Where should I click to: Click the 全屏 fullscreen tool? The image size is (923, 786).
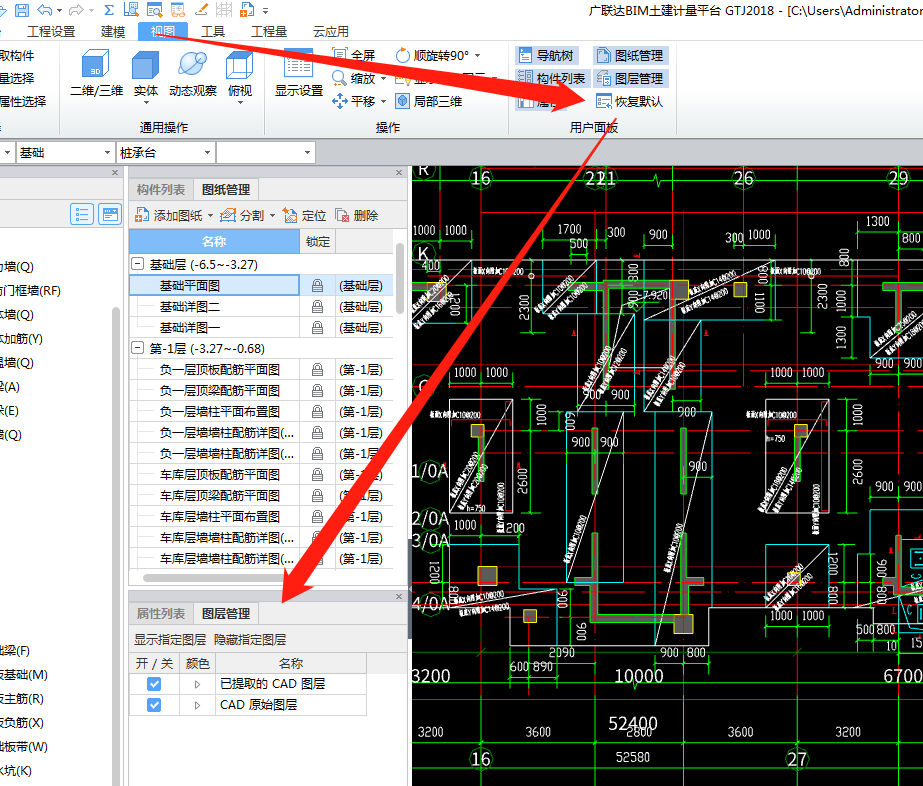tap(354, 55)
